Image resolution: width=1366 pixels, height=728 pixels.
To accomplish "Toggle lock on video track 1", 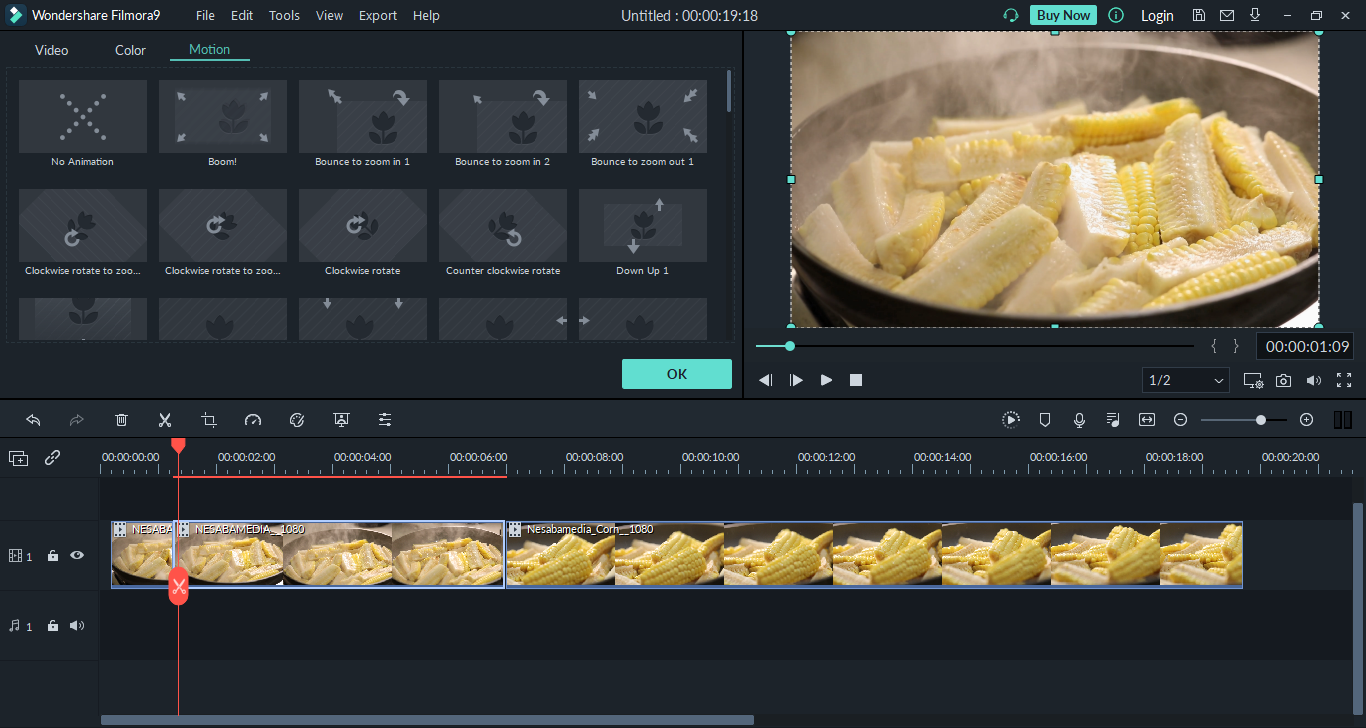I will 53,556.
